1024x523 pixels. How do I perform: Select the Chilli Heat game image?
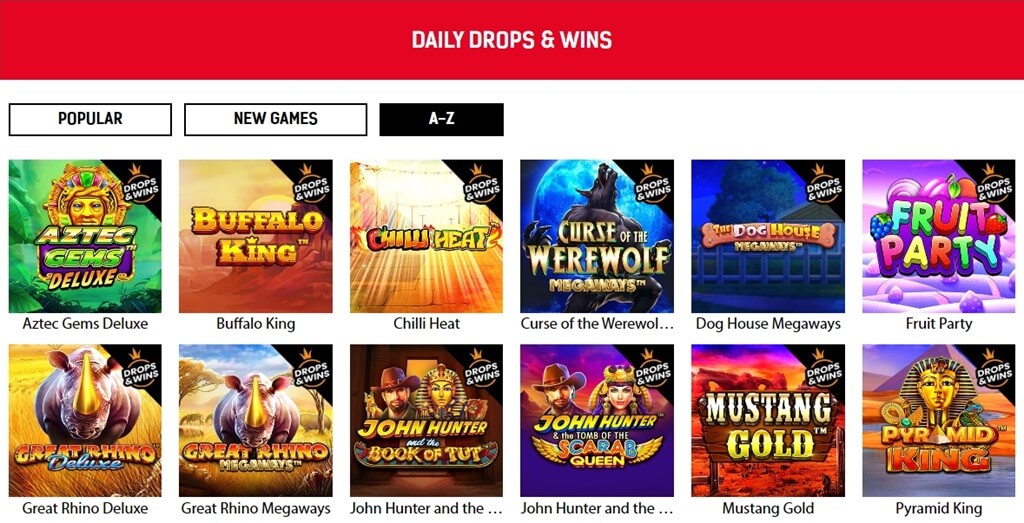point(426,236)
